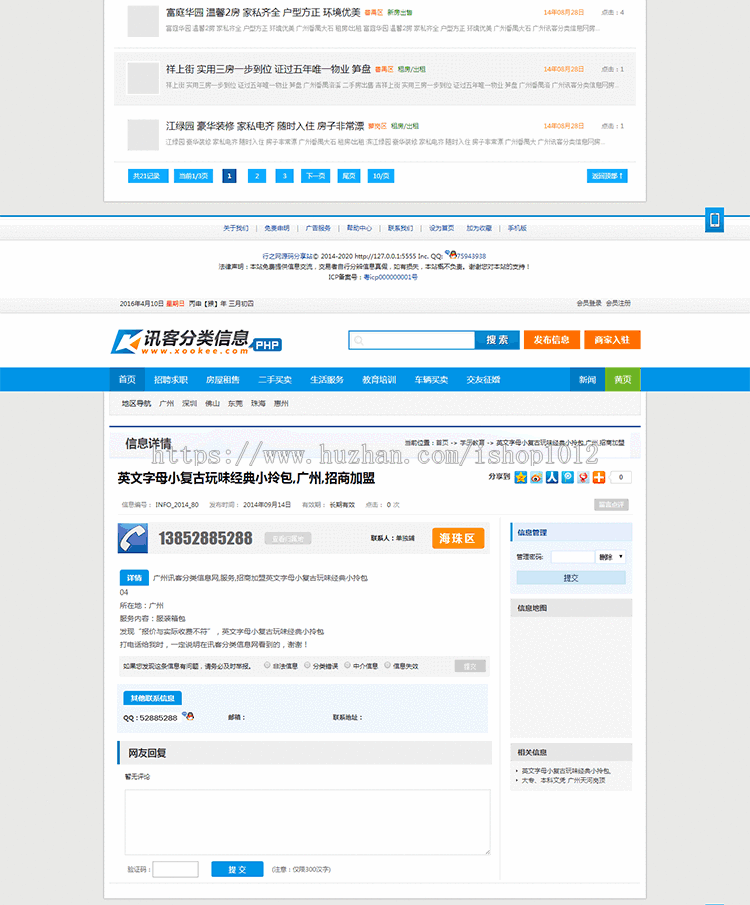Click the 返回顶部 back-to-top button
Viewport: 750px width, 905px height.
pos(607,176)
